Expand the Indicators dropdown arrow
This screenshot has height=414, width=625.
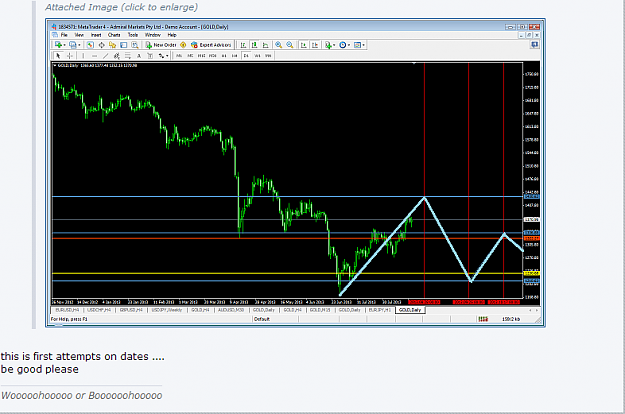334,45
